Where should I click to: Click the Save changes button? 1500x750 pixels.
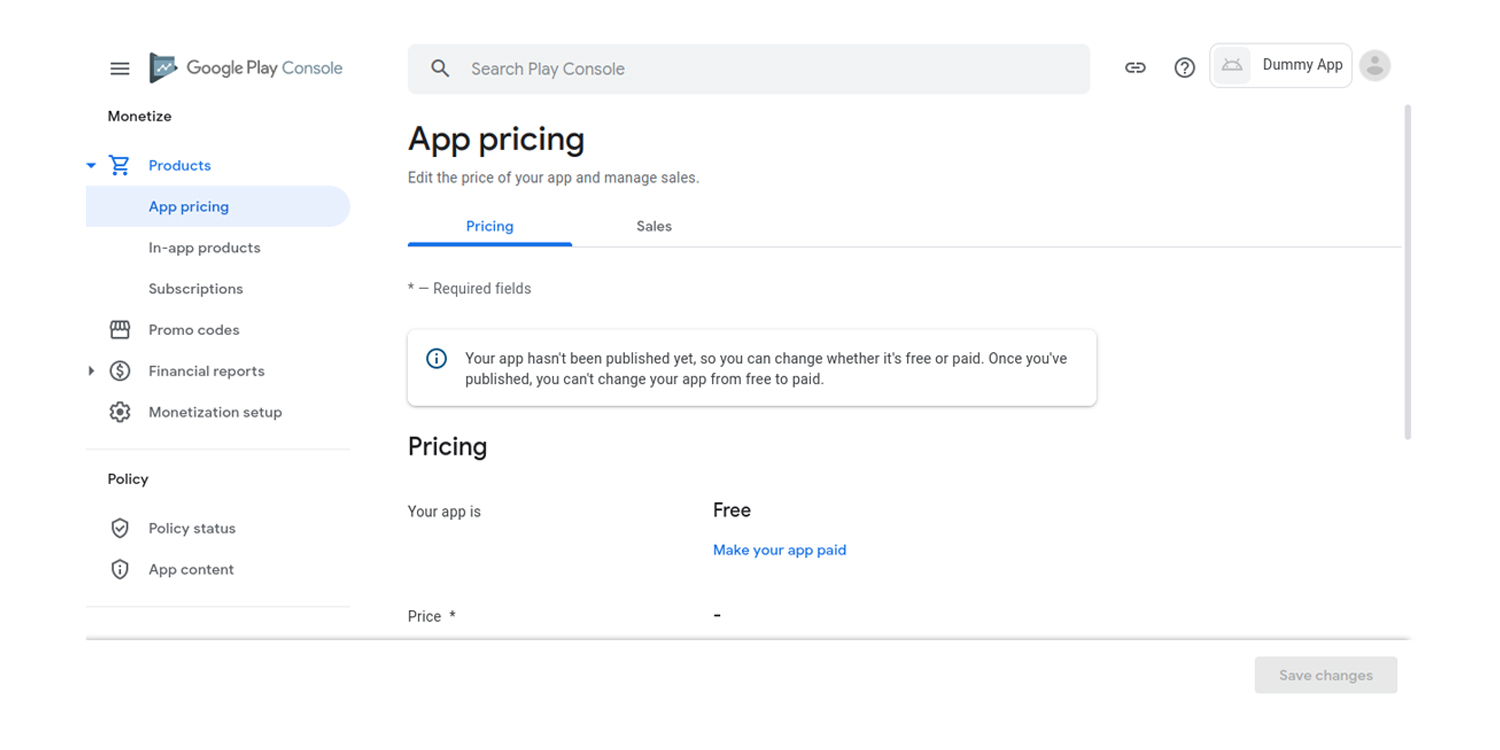tap(1325, 675)
